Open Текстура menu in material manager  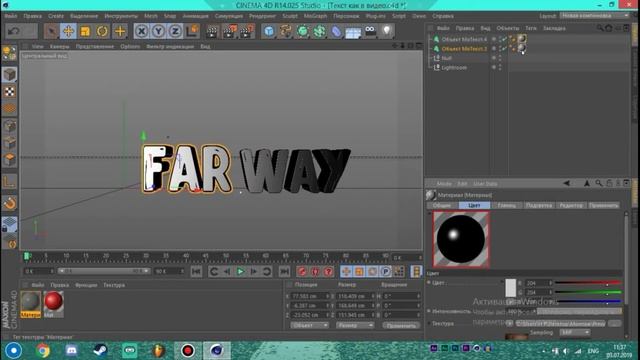pos(114,285)
